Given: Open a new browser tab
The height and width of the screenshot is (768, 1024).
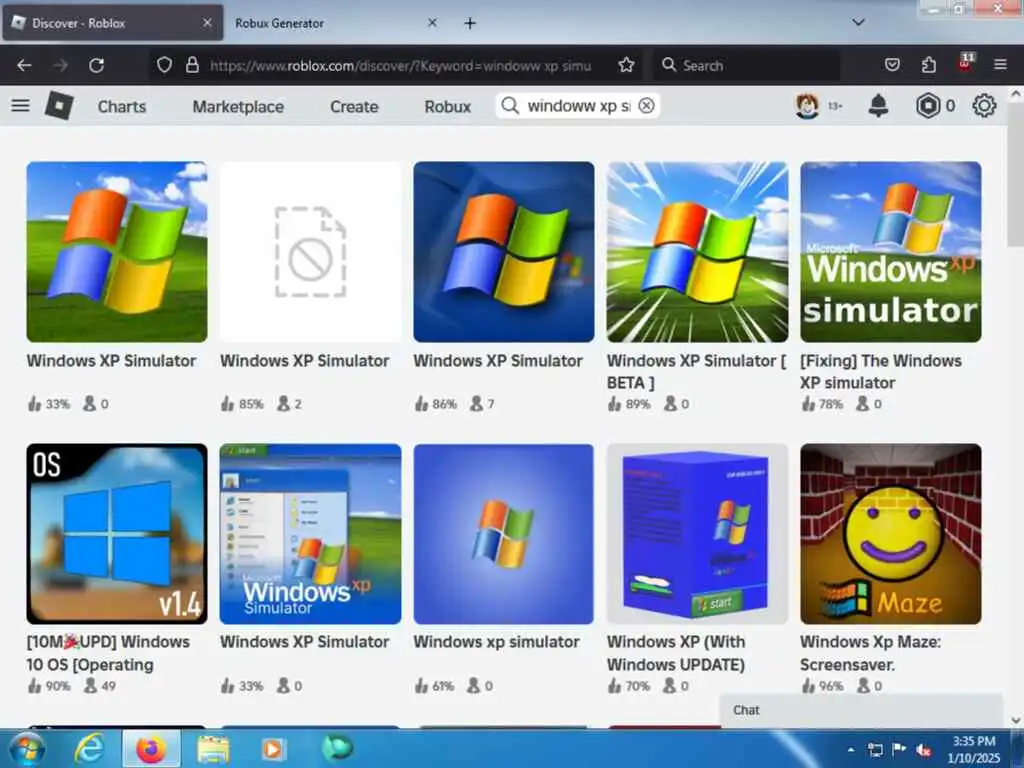Looking at the screenshot, I should tap(470, 23).
